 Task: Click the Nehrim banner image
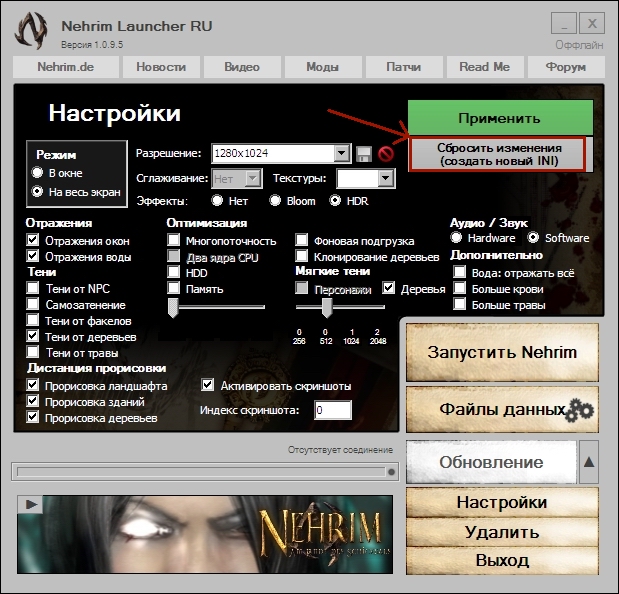205,534
